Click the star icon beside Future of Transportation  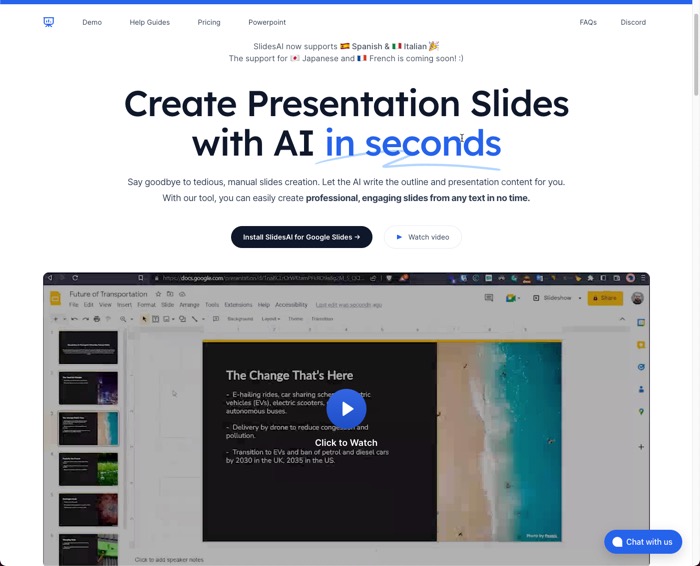pos(158,294)
